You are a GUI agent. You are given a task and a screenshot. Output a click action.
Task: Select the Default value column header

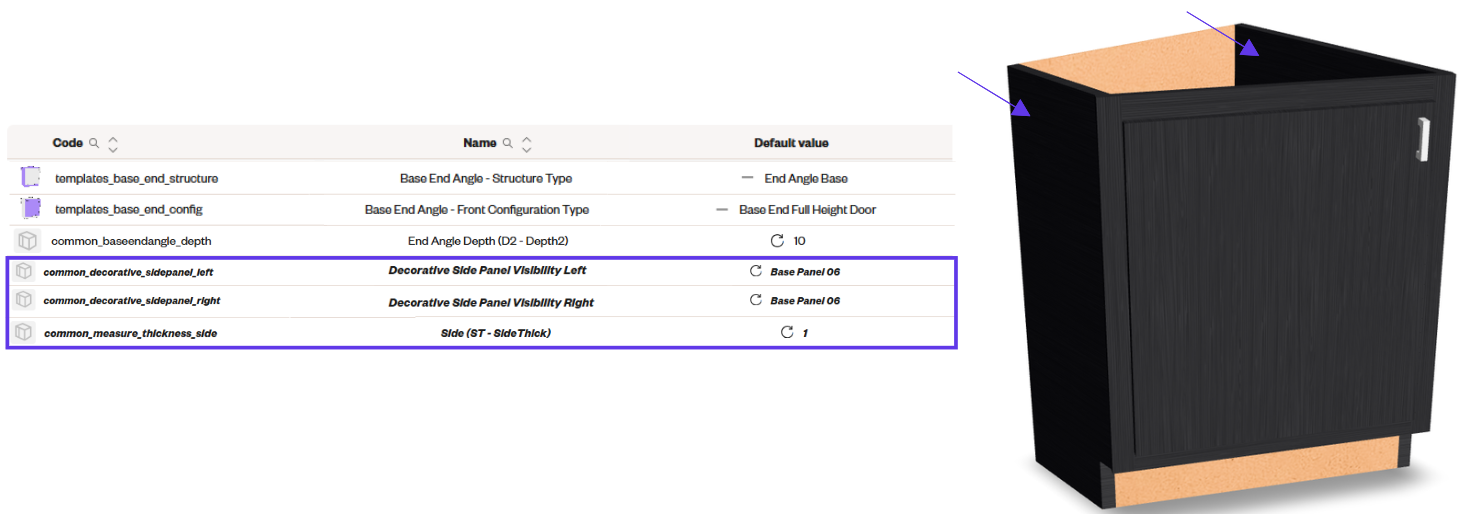(791, 143)
